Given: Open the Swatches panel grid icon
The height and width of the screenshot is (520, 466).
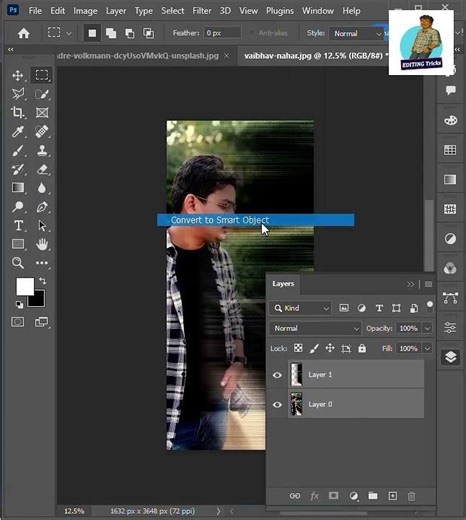Looking at the screenshot, I should coord(450,150).
